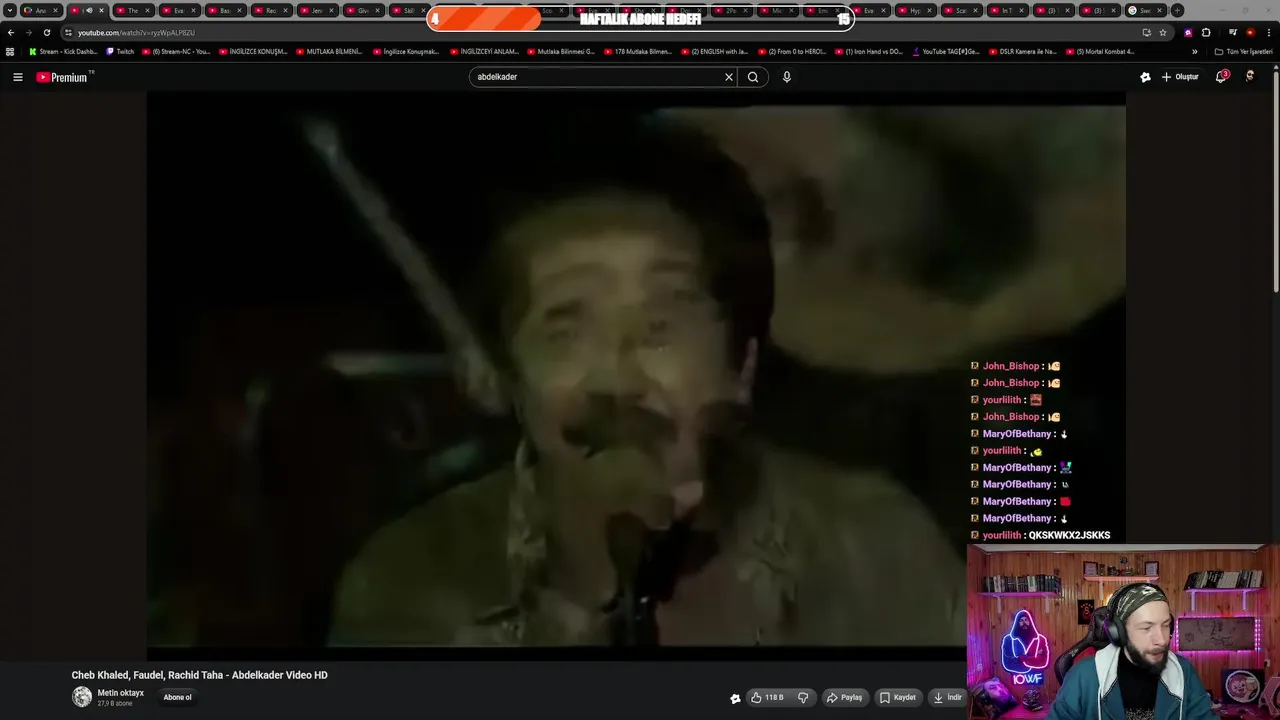
Task: Open the Tüm Yer İşaretleri folder
Action: [1243, 51]
